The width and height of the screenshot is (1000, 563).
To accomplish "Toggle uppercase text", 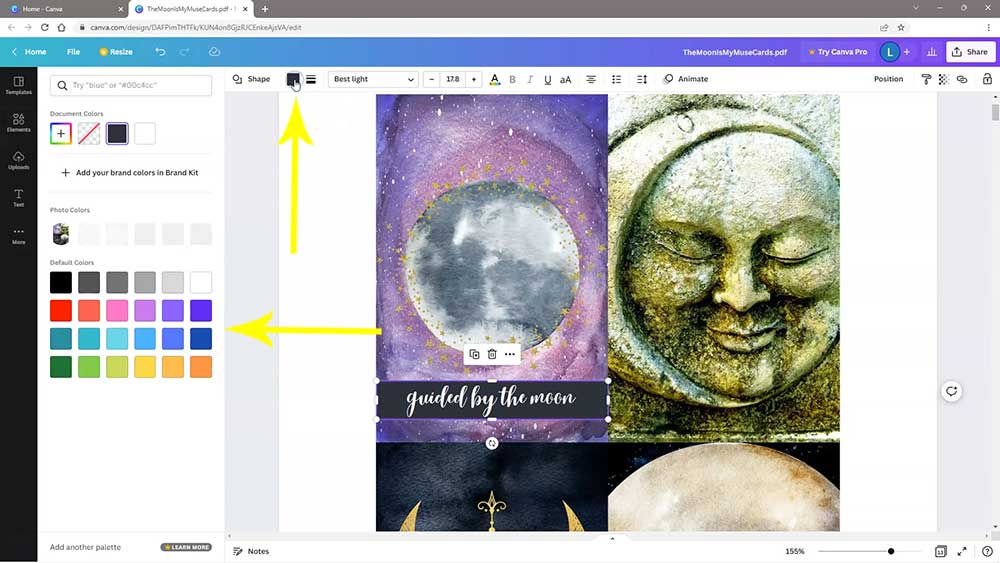I will [565, 79].
